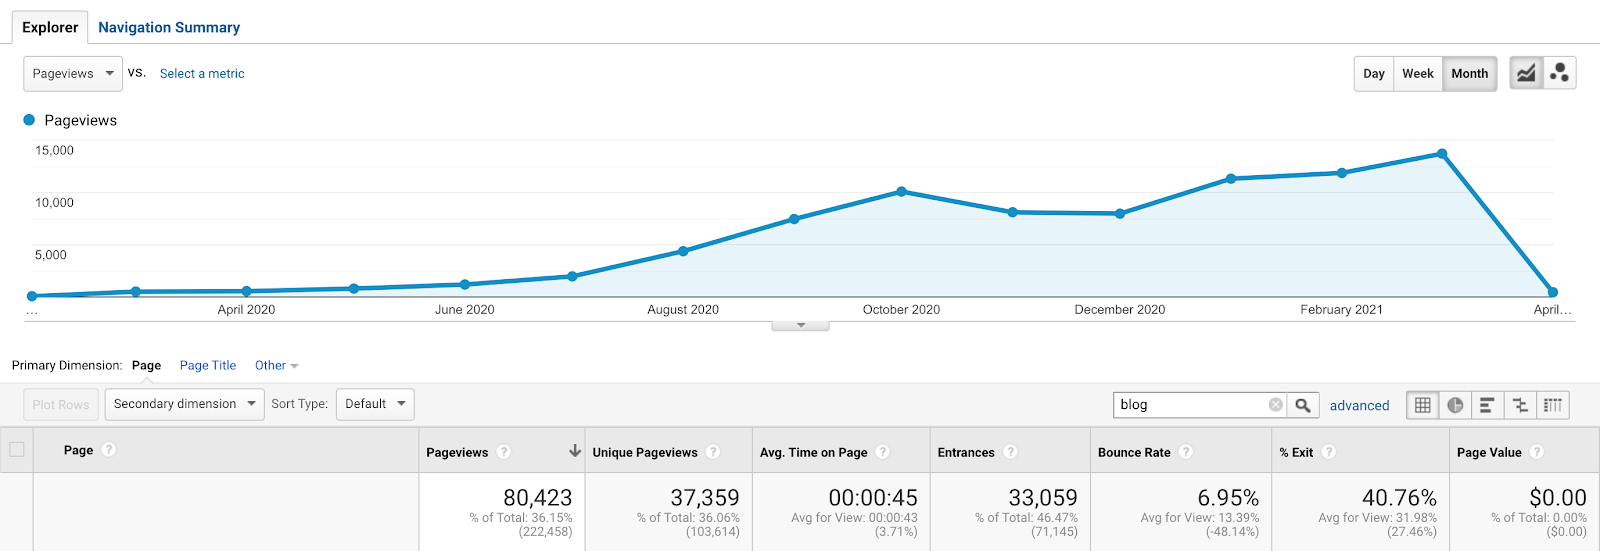The height and width of the screenshot is (551, 1600).
Task: Click the February 2021 data point
Action: tap(1342, 173)
